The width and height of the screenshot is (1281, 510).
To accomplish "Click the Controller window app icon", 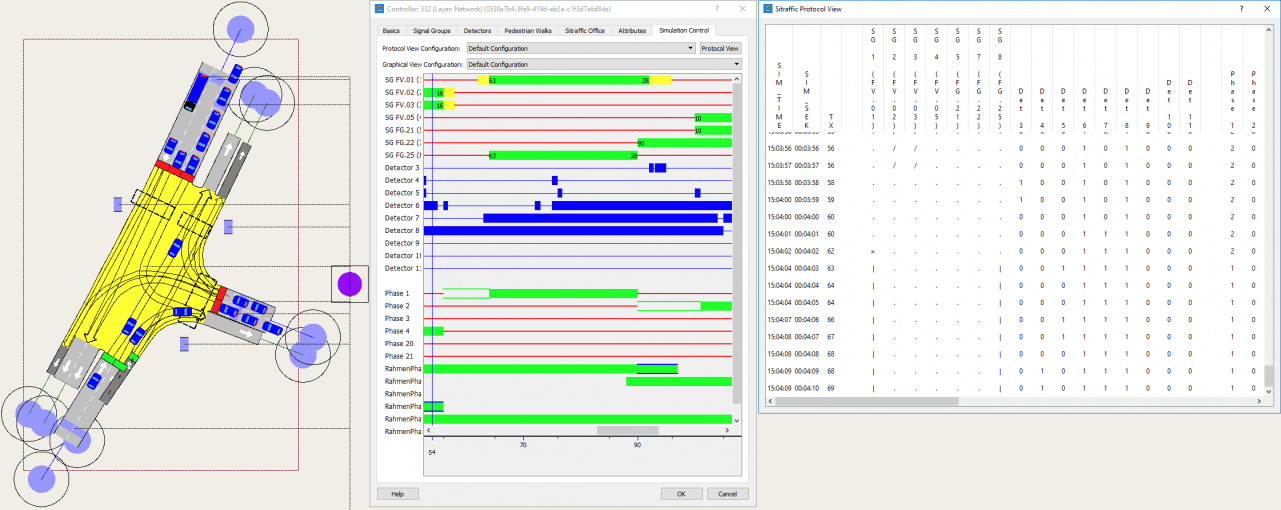I will (379, 8).
